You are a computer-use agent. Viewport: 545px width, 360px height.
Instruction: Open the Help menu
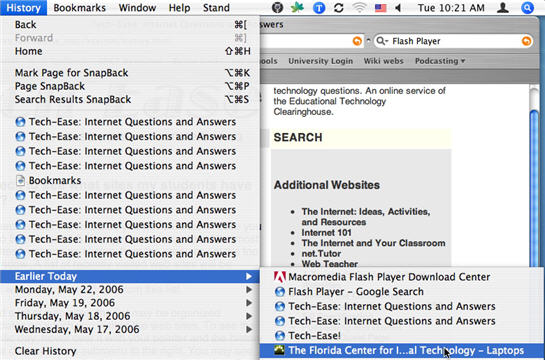[179, 8]
